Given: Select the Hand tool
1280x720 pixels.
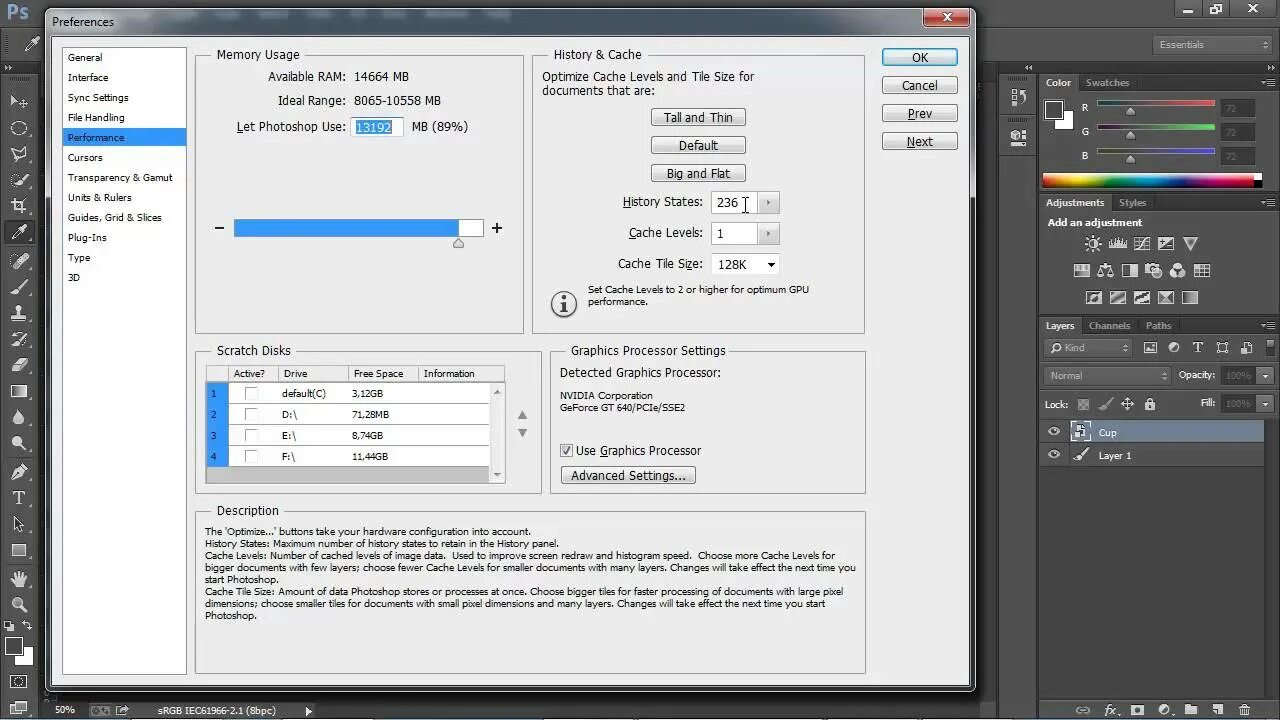Looking at the screenshot, I should tap(19, 579).
